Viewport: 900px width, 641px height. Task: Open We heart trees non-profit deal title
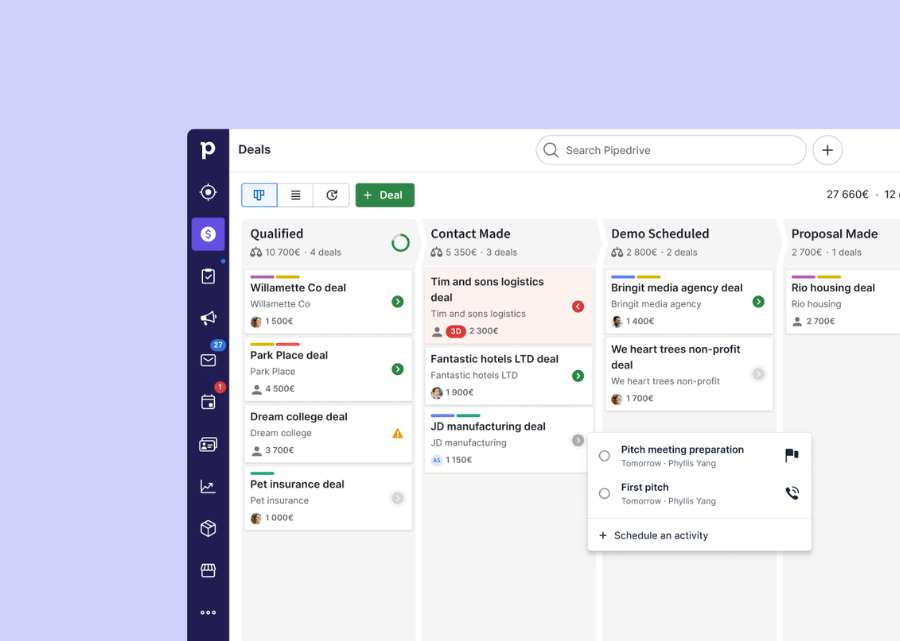pos(676,357)
